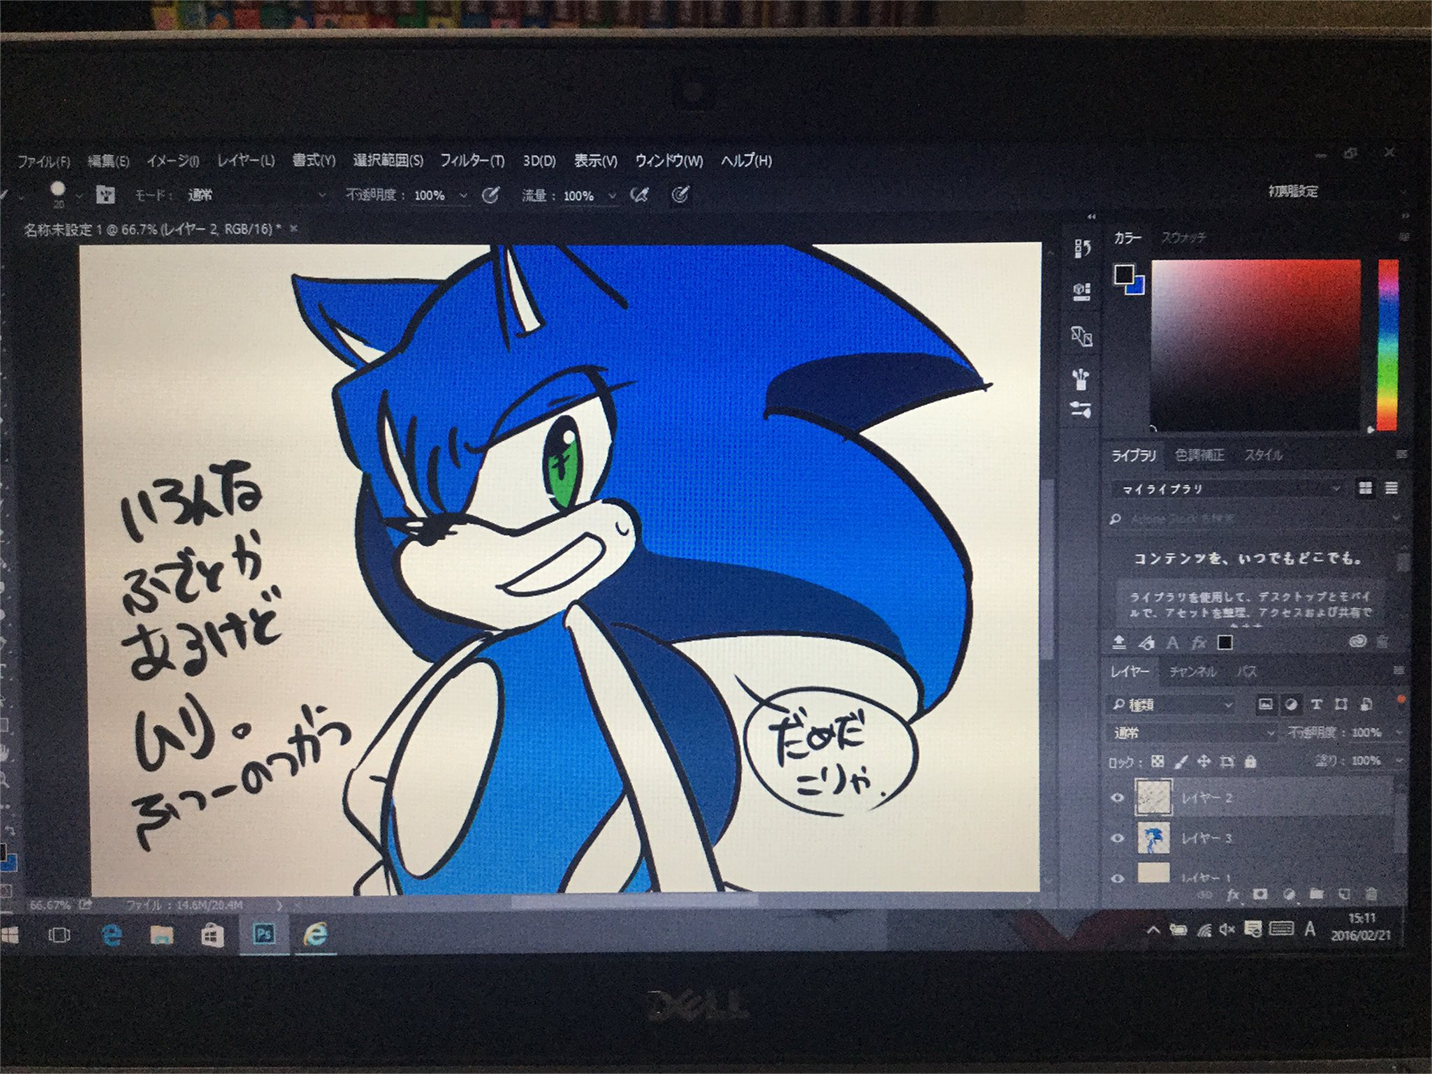Click the vertical hue spectrum slider
This screenshot has width=1432, height=1074.
point(1388,344)
